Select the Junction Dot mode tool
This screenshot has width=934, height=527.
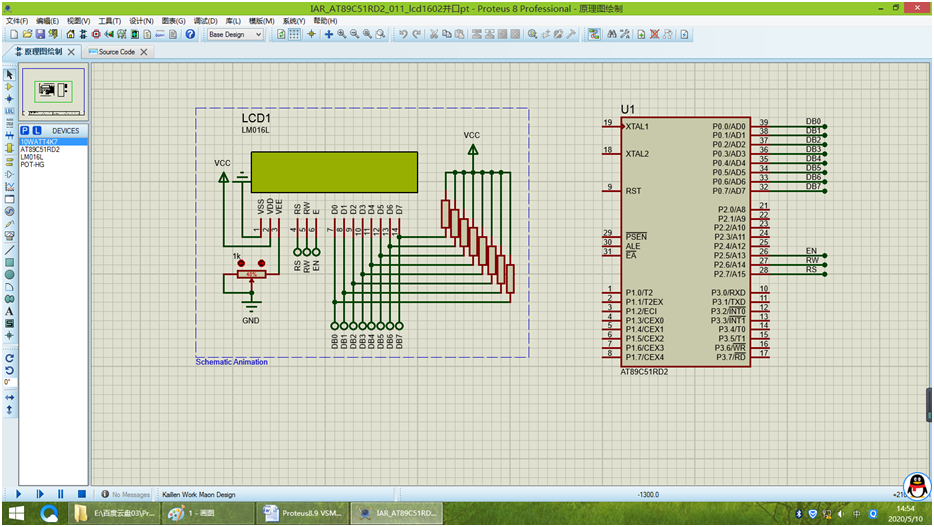pos(10,99)
